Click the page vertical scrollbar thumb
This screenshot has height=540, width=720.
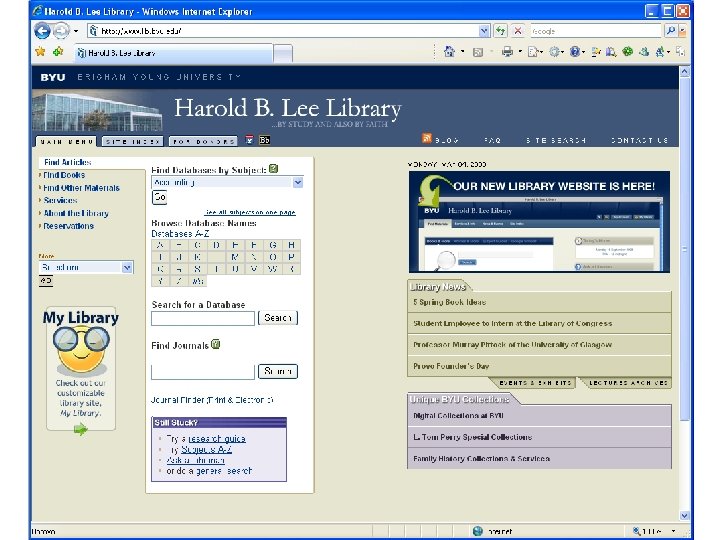pos(684,249)
